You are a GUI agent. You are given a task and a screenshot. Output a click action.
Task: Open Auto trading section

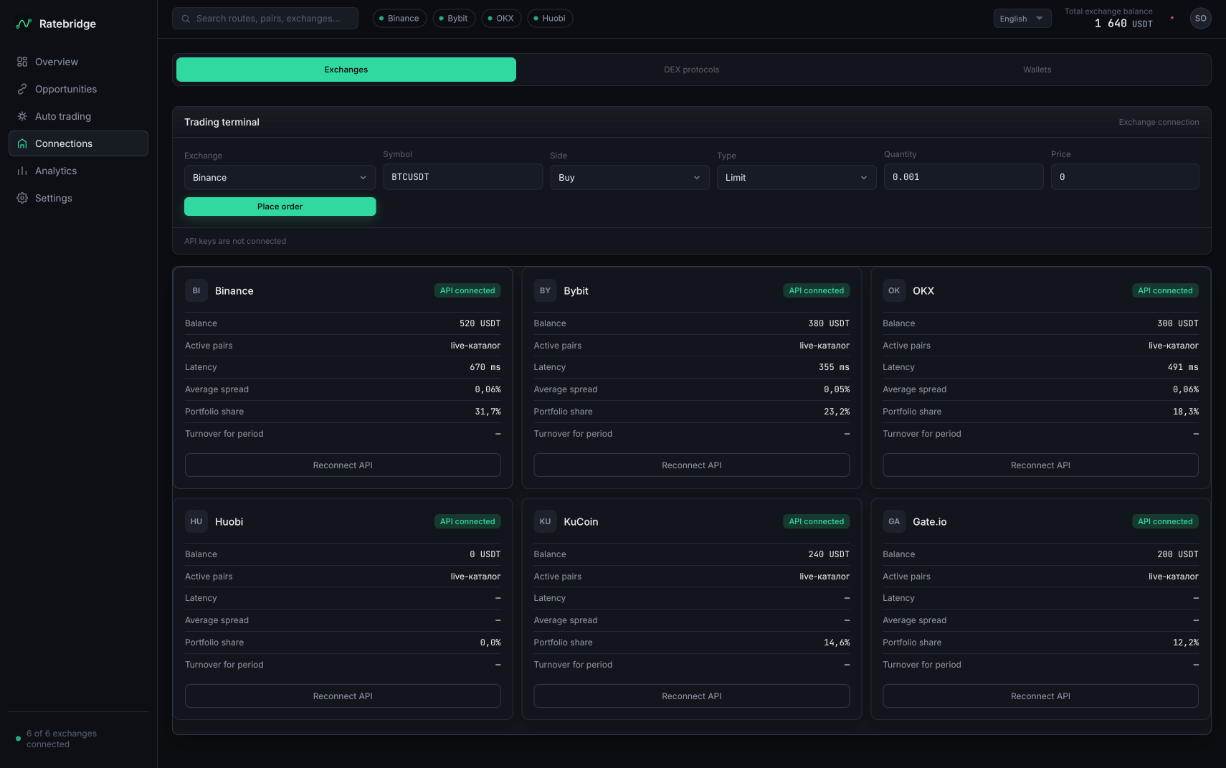click(78, 116)
